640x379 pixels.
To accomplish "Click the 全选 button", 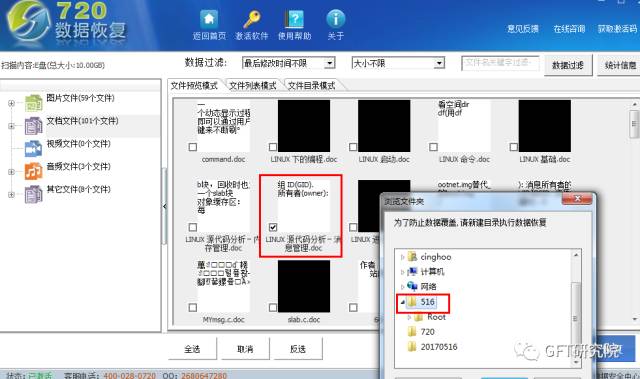I will [x=192, y=349].
